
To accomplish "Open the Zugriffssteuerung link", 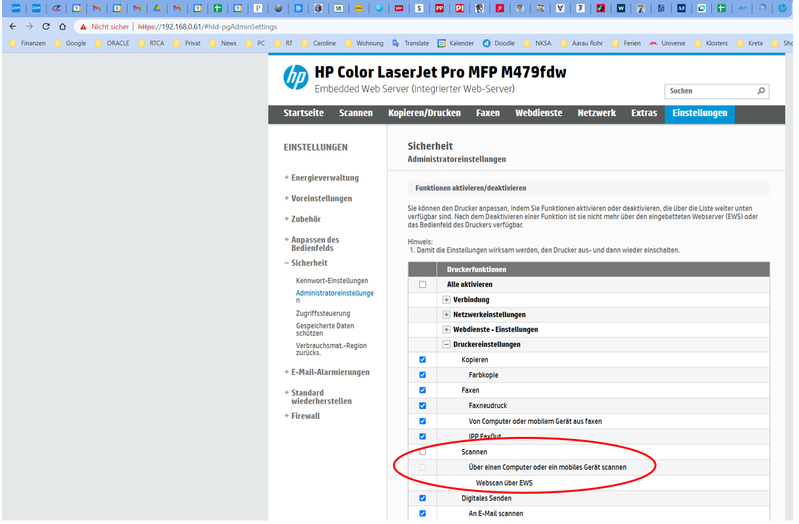I will [323, 313].
